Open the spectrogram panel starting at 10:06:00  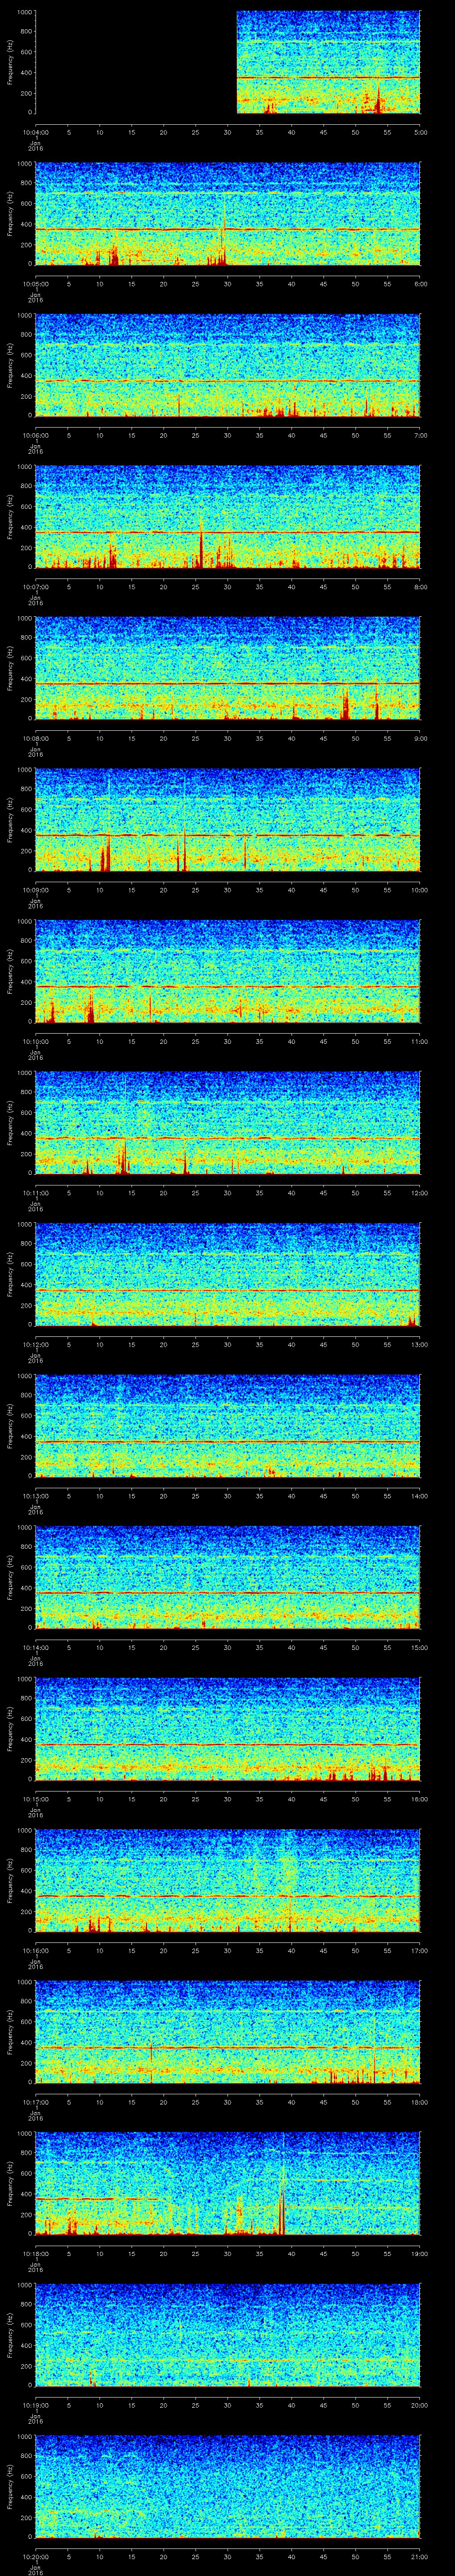tap(228, 366)
